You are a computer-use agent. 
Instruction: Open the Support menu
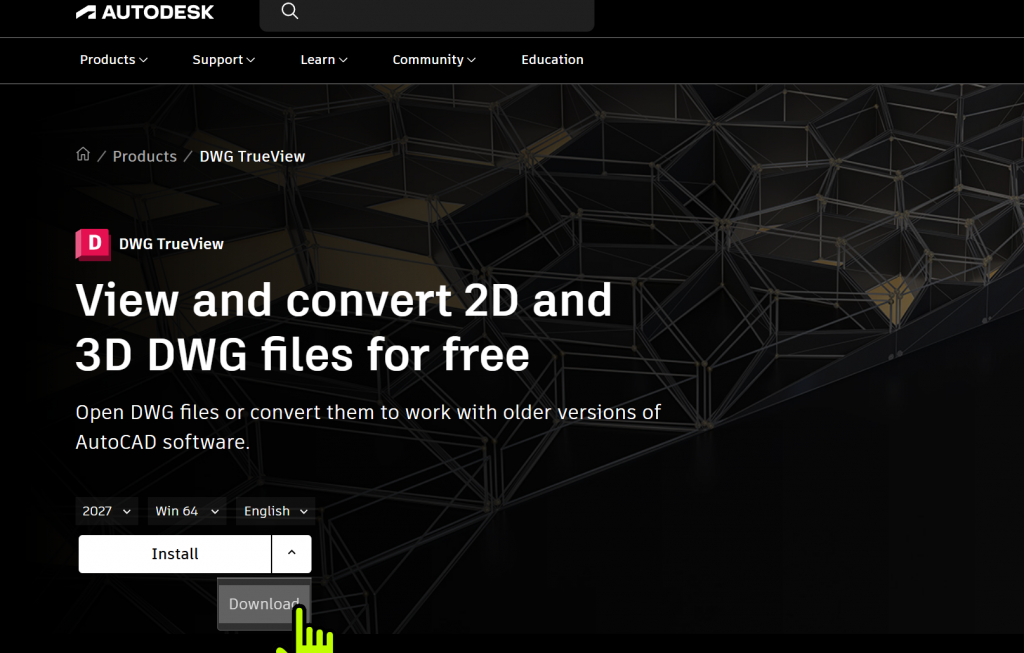(223, 59)
